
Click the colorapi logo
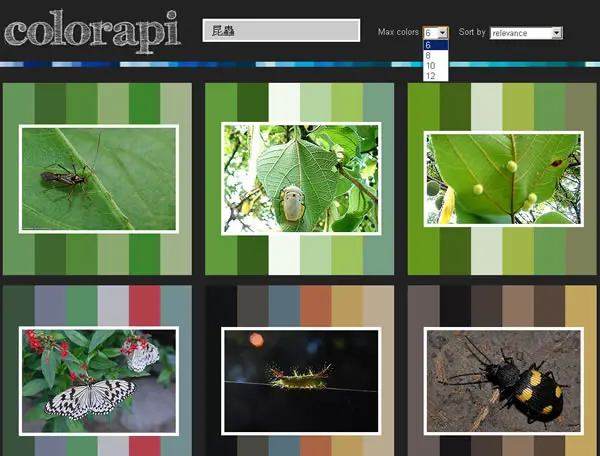(x=92, y=31)
